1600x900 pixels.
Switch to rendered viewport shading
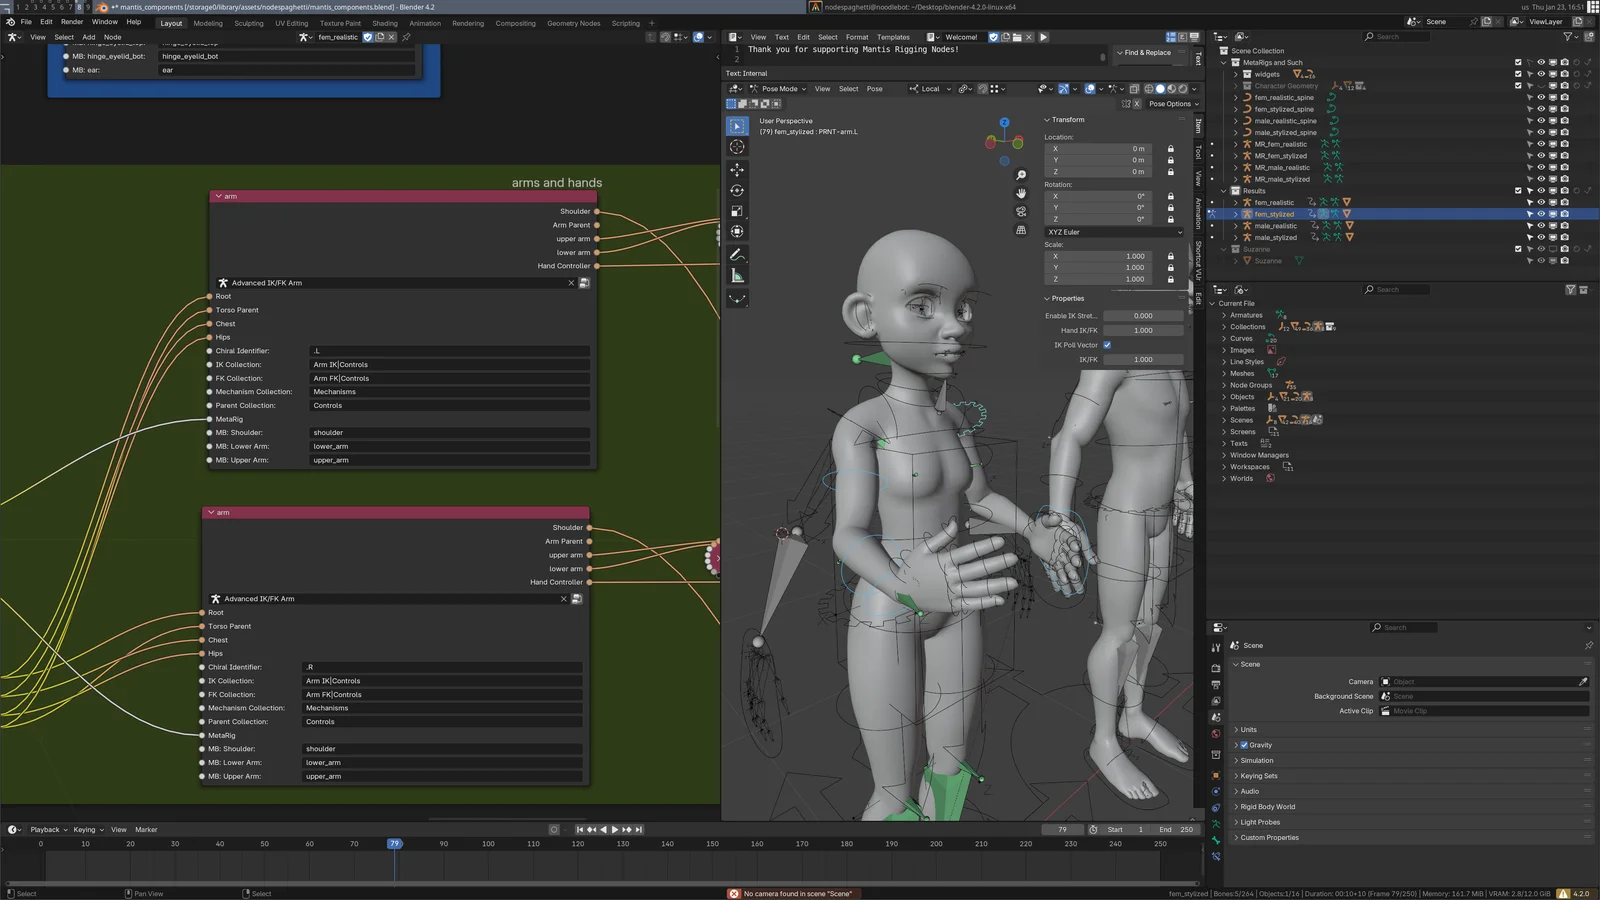(x=1183, y=89)
